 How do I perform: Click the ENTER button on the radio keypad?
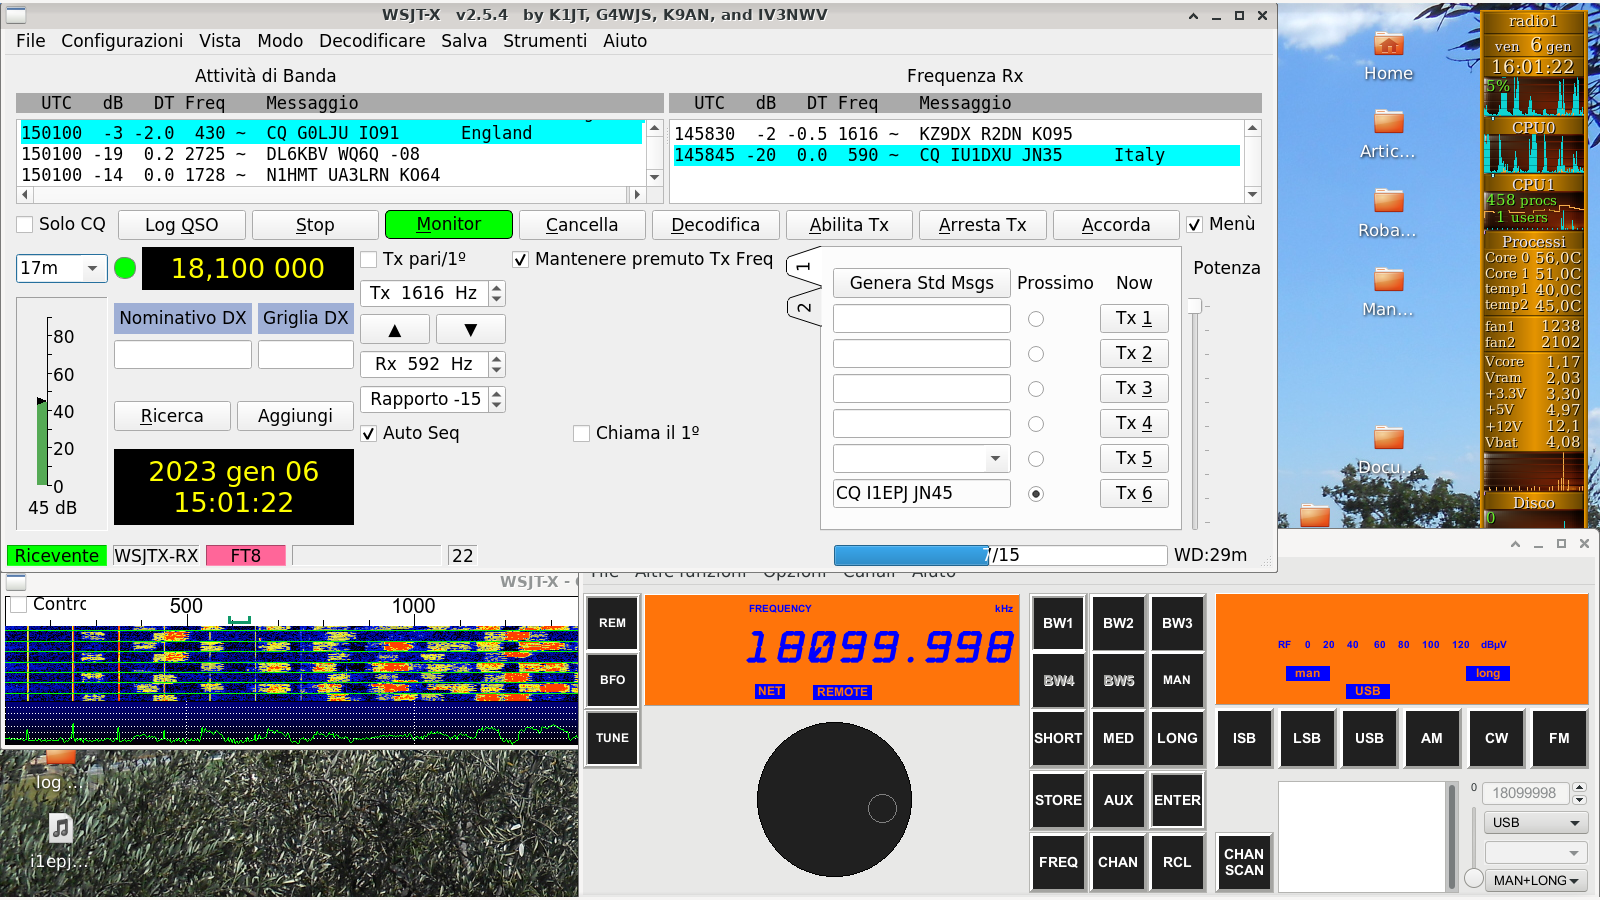pos(1177,800)
